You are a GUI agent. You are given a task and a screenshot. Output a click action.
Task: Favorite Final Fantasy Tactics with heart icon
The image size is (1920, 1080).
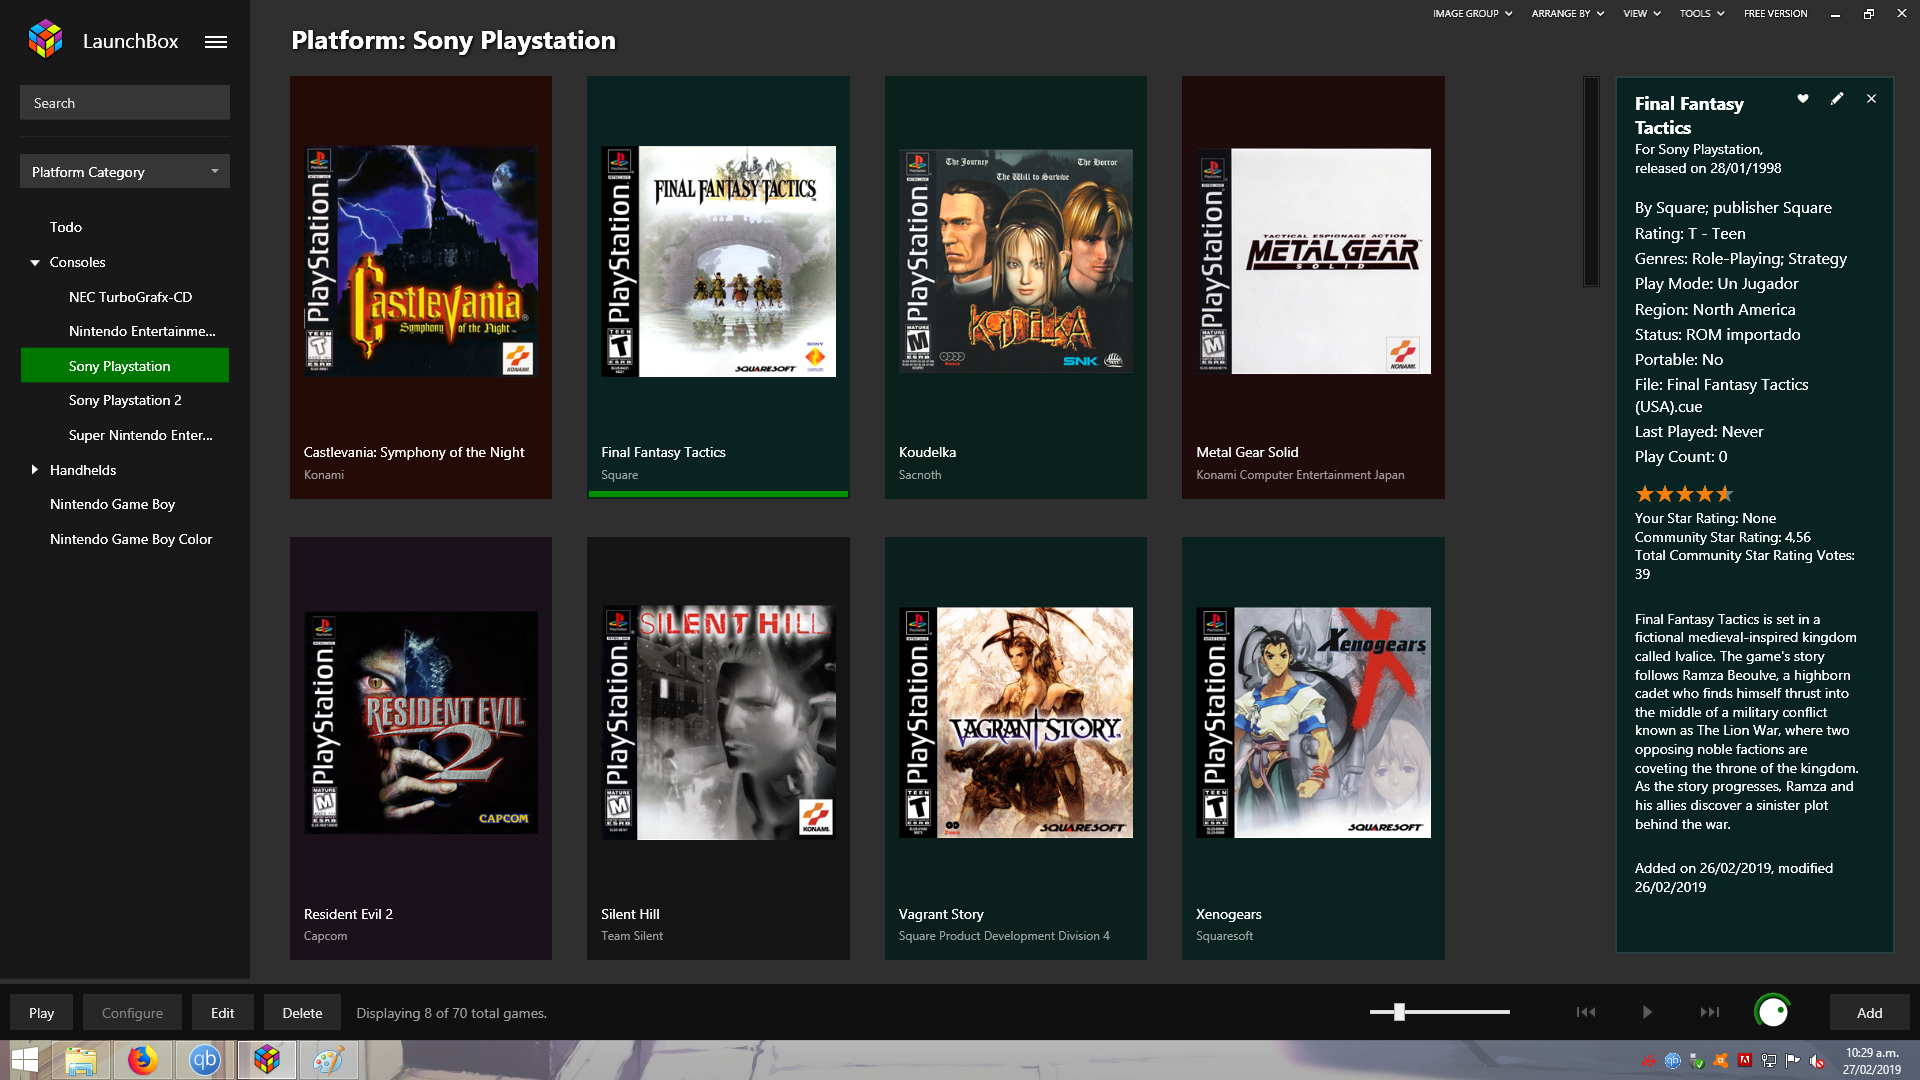pyautogui.click(x=1803, y=99)
